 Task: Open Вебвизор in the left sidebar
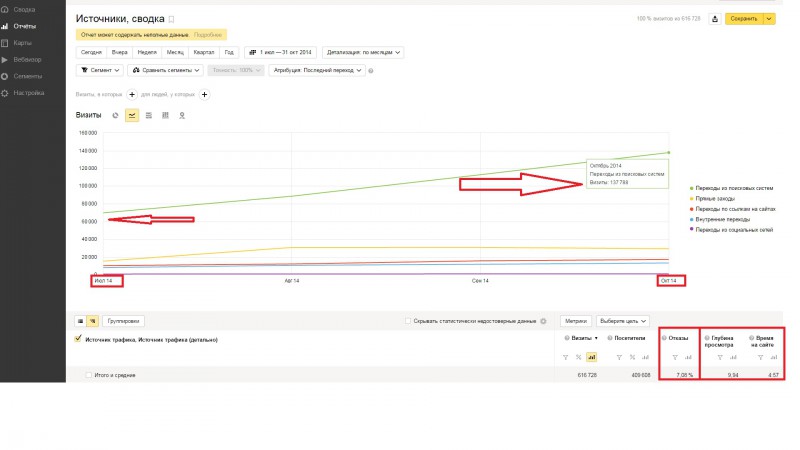coord(28,60)
